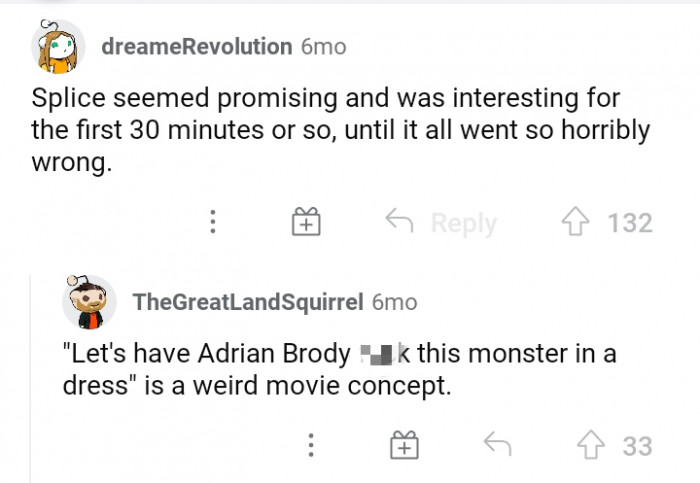Open the more options dots on dreameRevolution's comment
The width and height of the screenshot is (700, 483).
(212, 222)
